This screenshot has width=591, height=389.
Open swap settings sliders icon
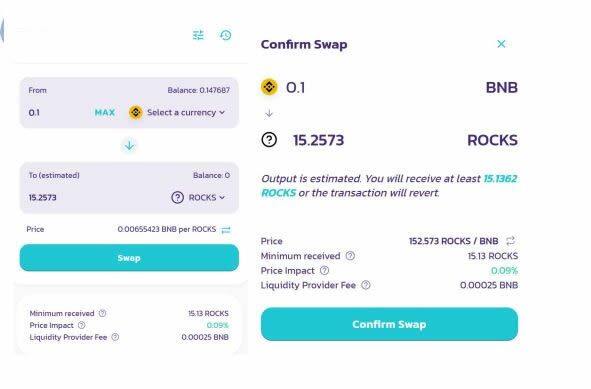198,35
